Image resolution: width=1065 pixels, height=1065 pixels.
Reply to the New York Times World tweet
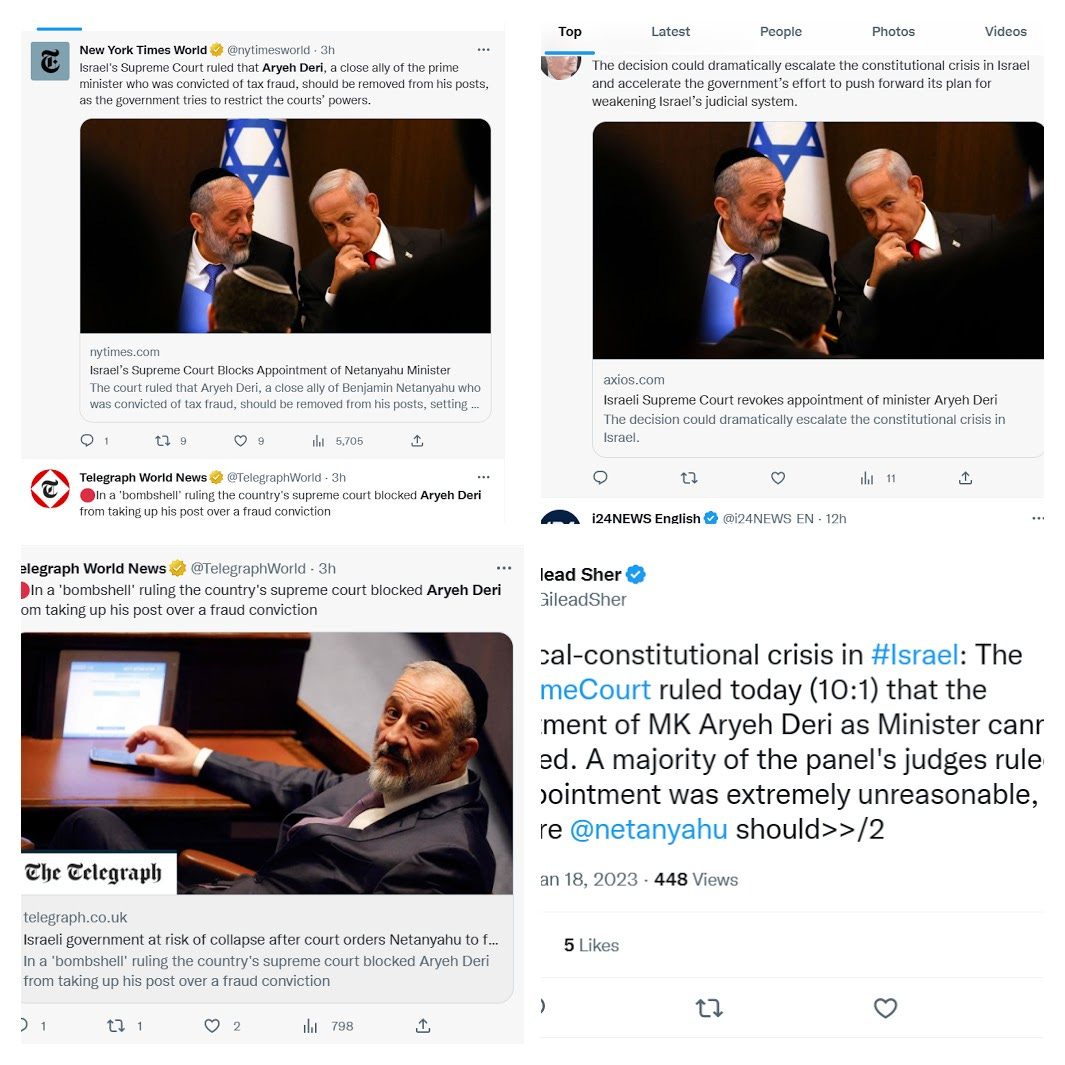pyautogui.click(x=87, y=441)
